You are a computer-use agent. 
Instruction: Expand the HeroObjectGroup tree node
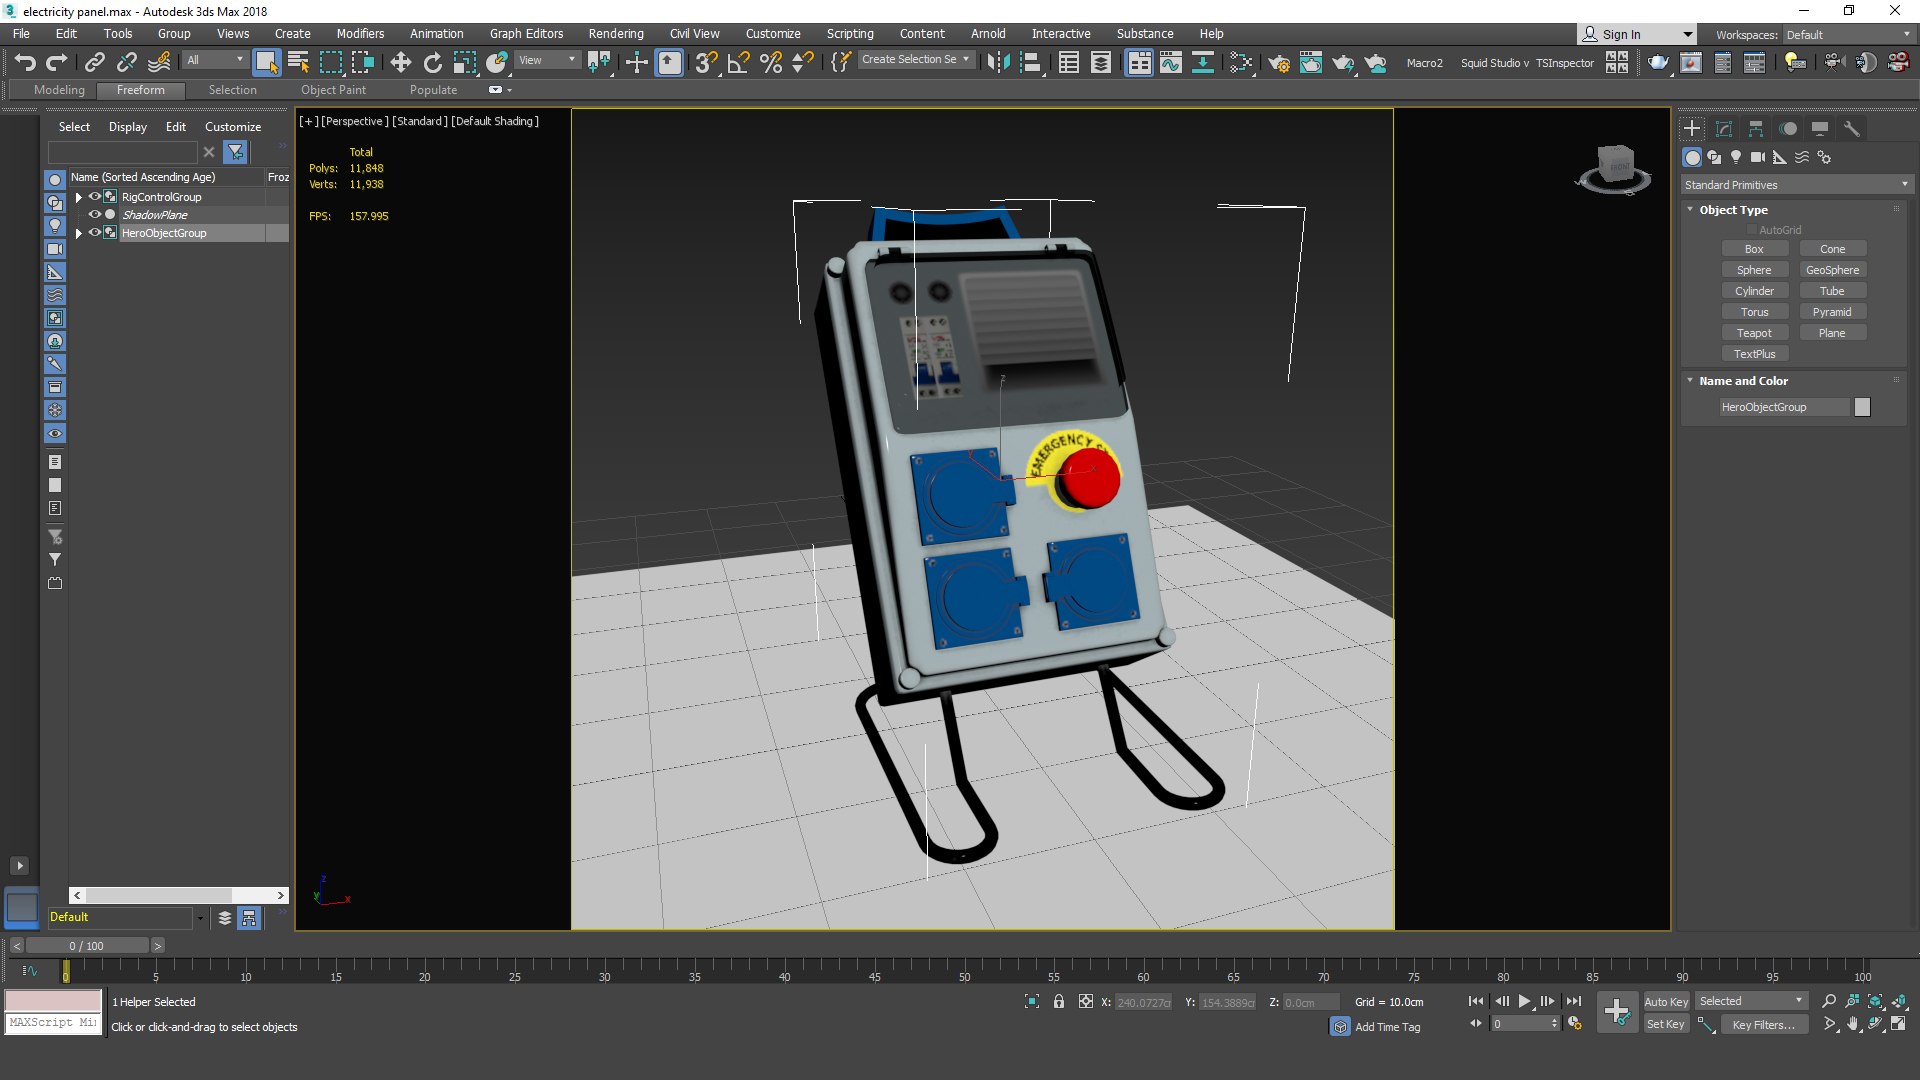pos(79,233)
